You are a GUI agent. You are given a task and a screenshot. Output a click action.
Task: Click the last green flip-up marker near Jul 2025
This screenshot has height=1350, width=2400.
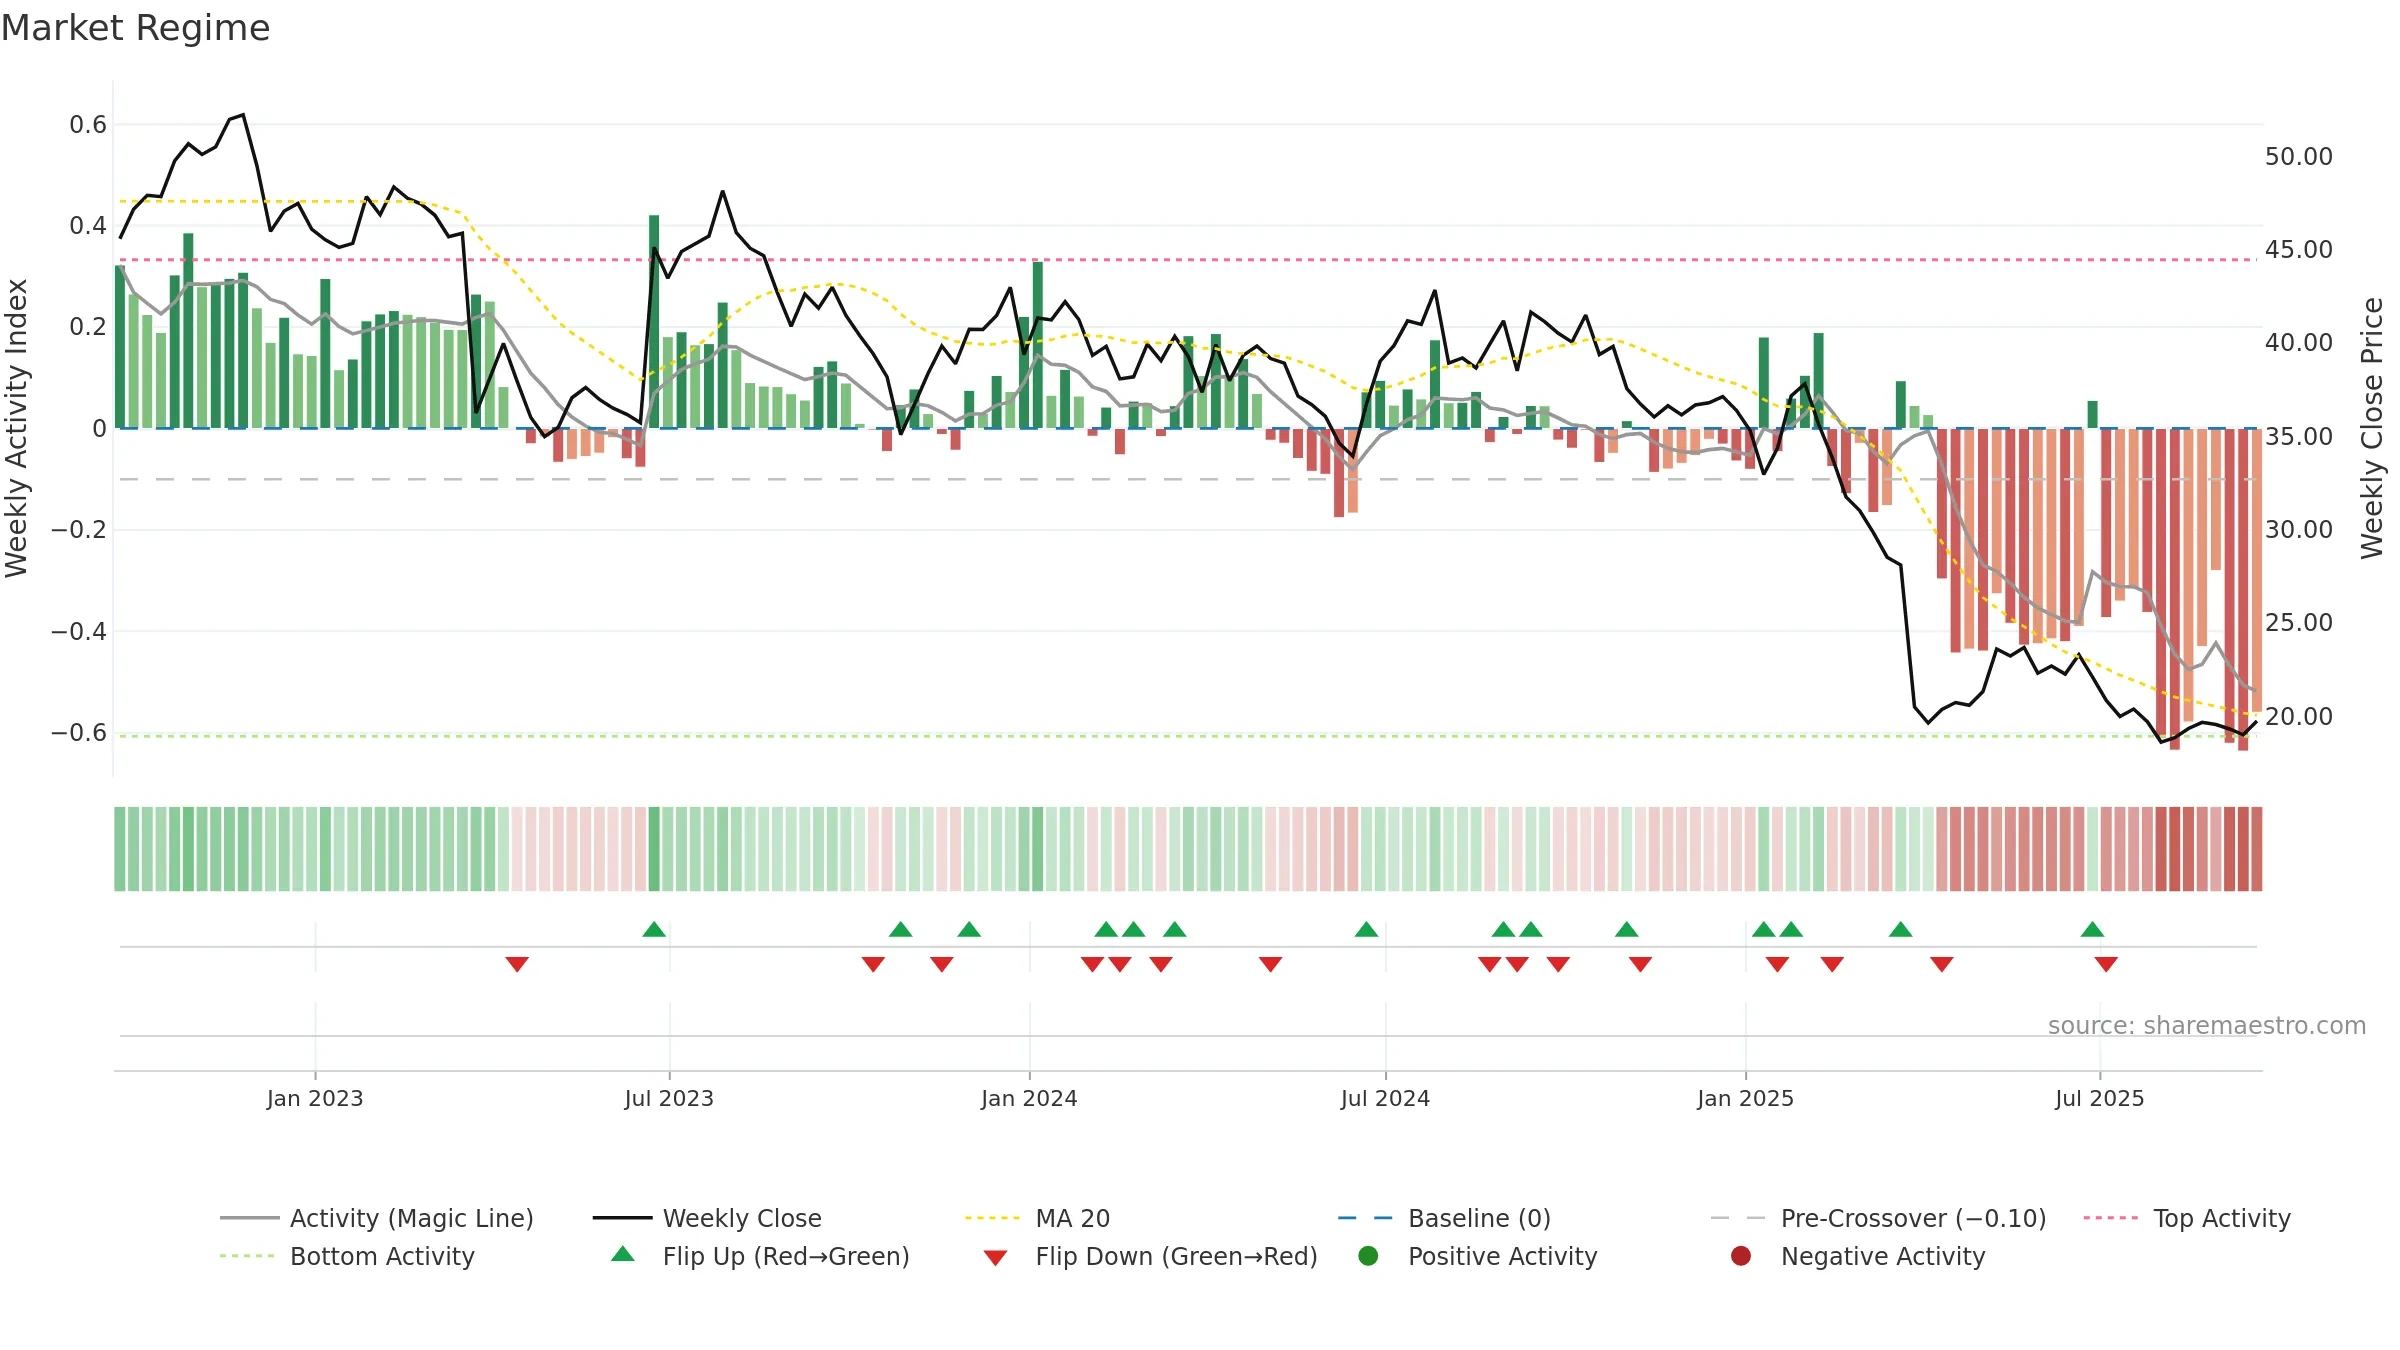click(2092, 929)
